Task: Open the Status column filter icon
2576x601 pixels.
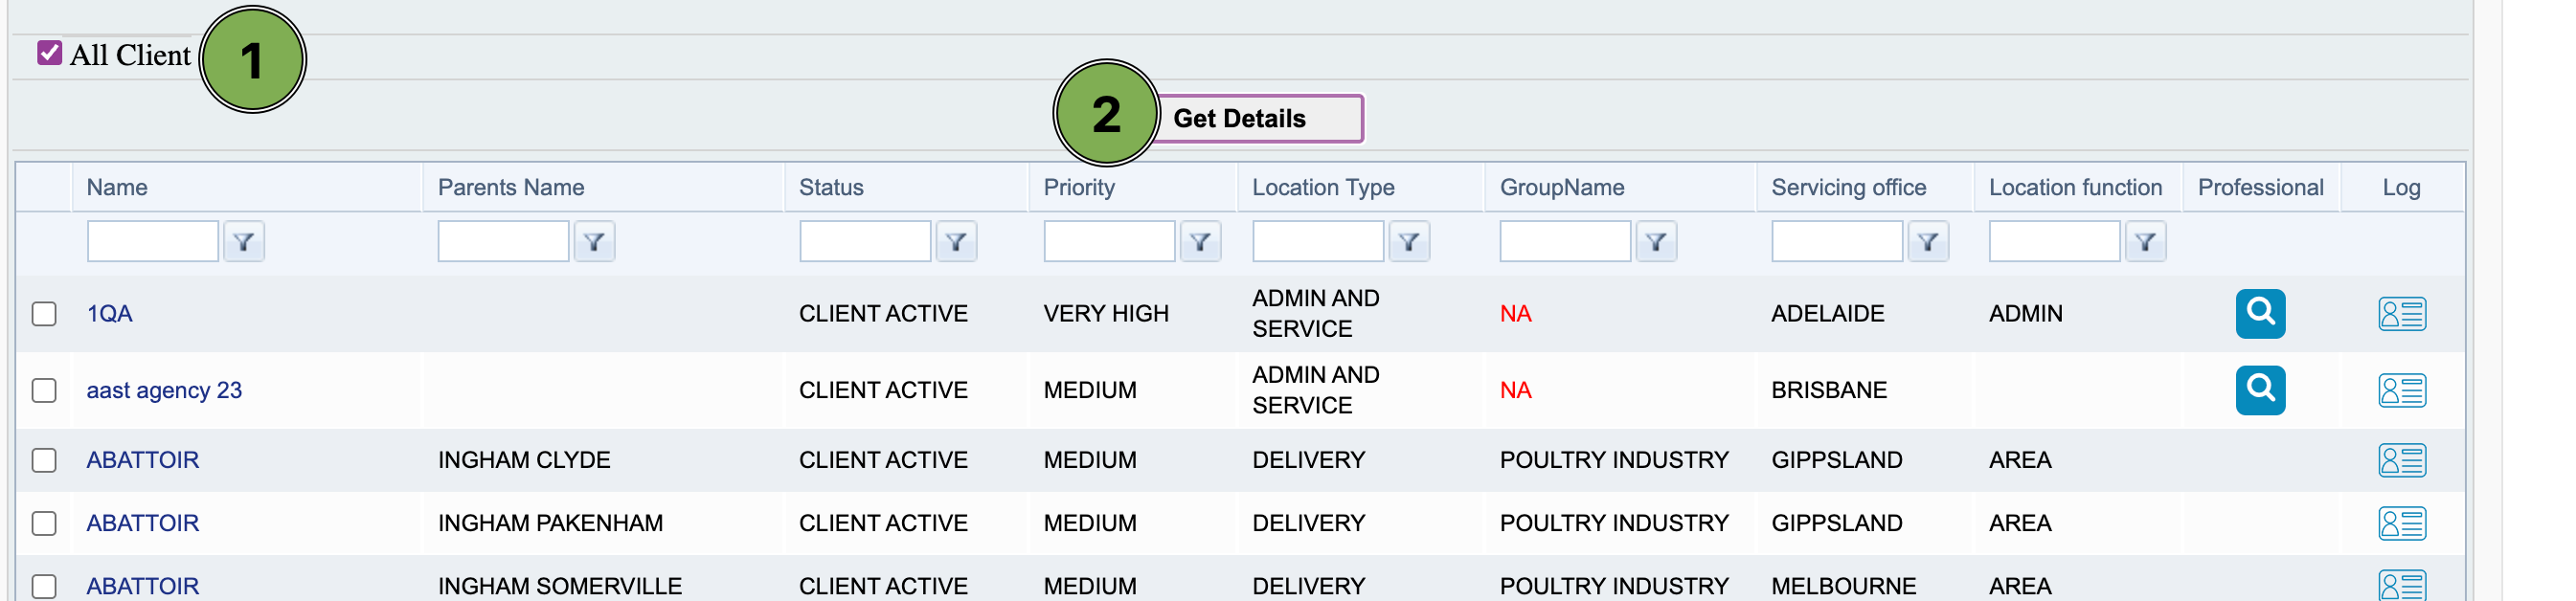Action: (x=956, y=242)
